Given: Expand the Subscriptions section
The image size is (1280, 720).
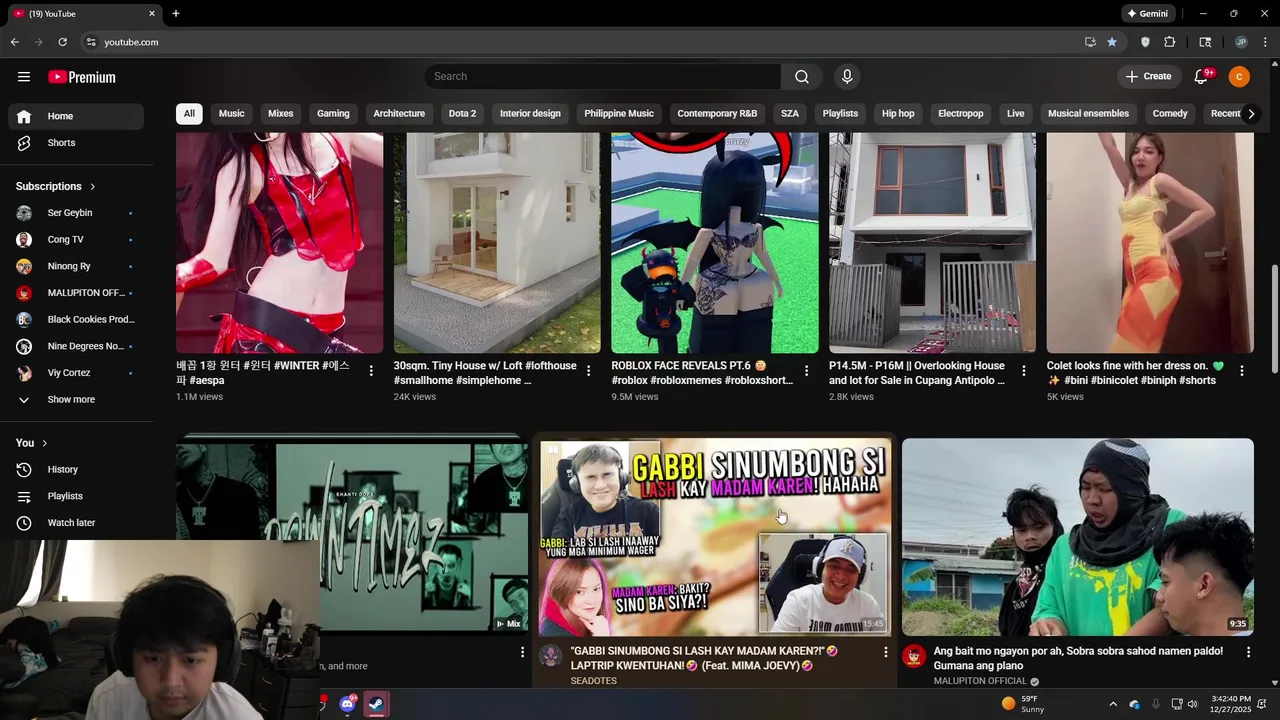Looking at the screenshot, I should point(56,186).
